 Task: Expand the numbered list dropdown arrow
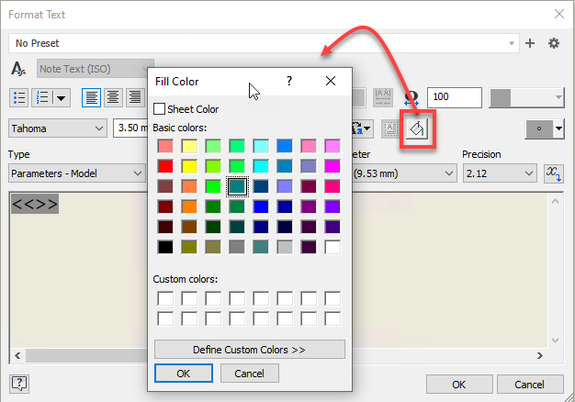coord(61,98)
